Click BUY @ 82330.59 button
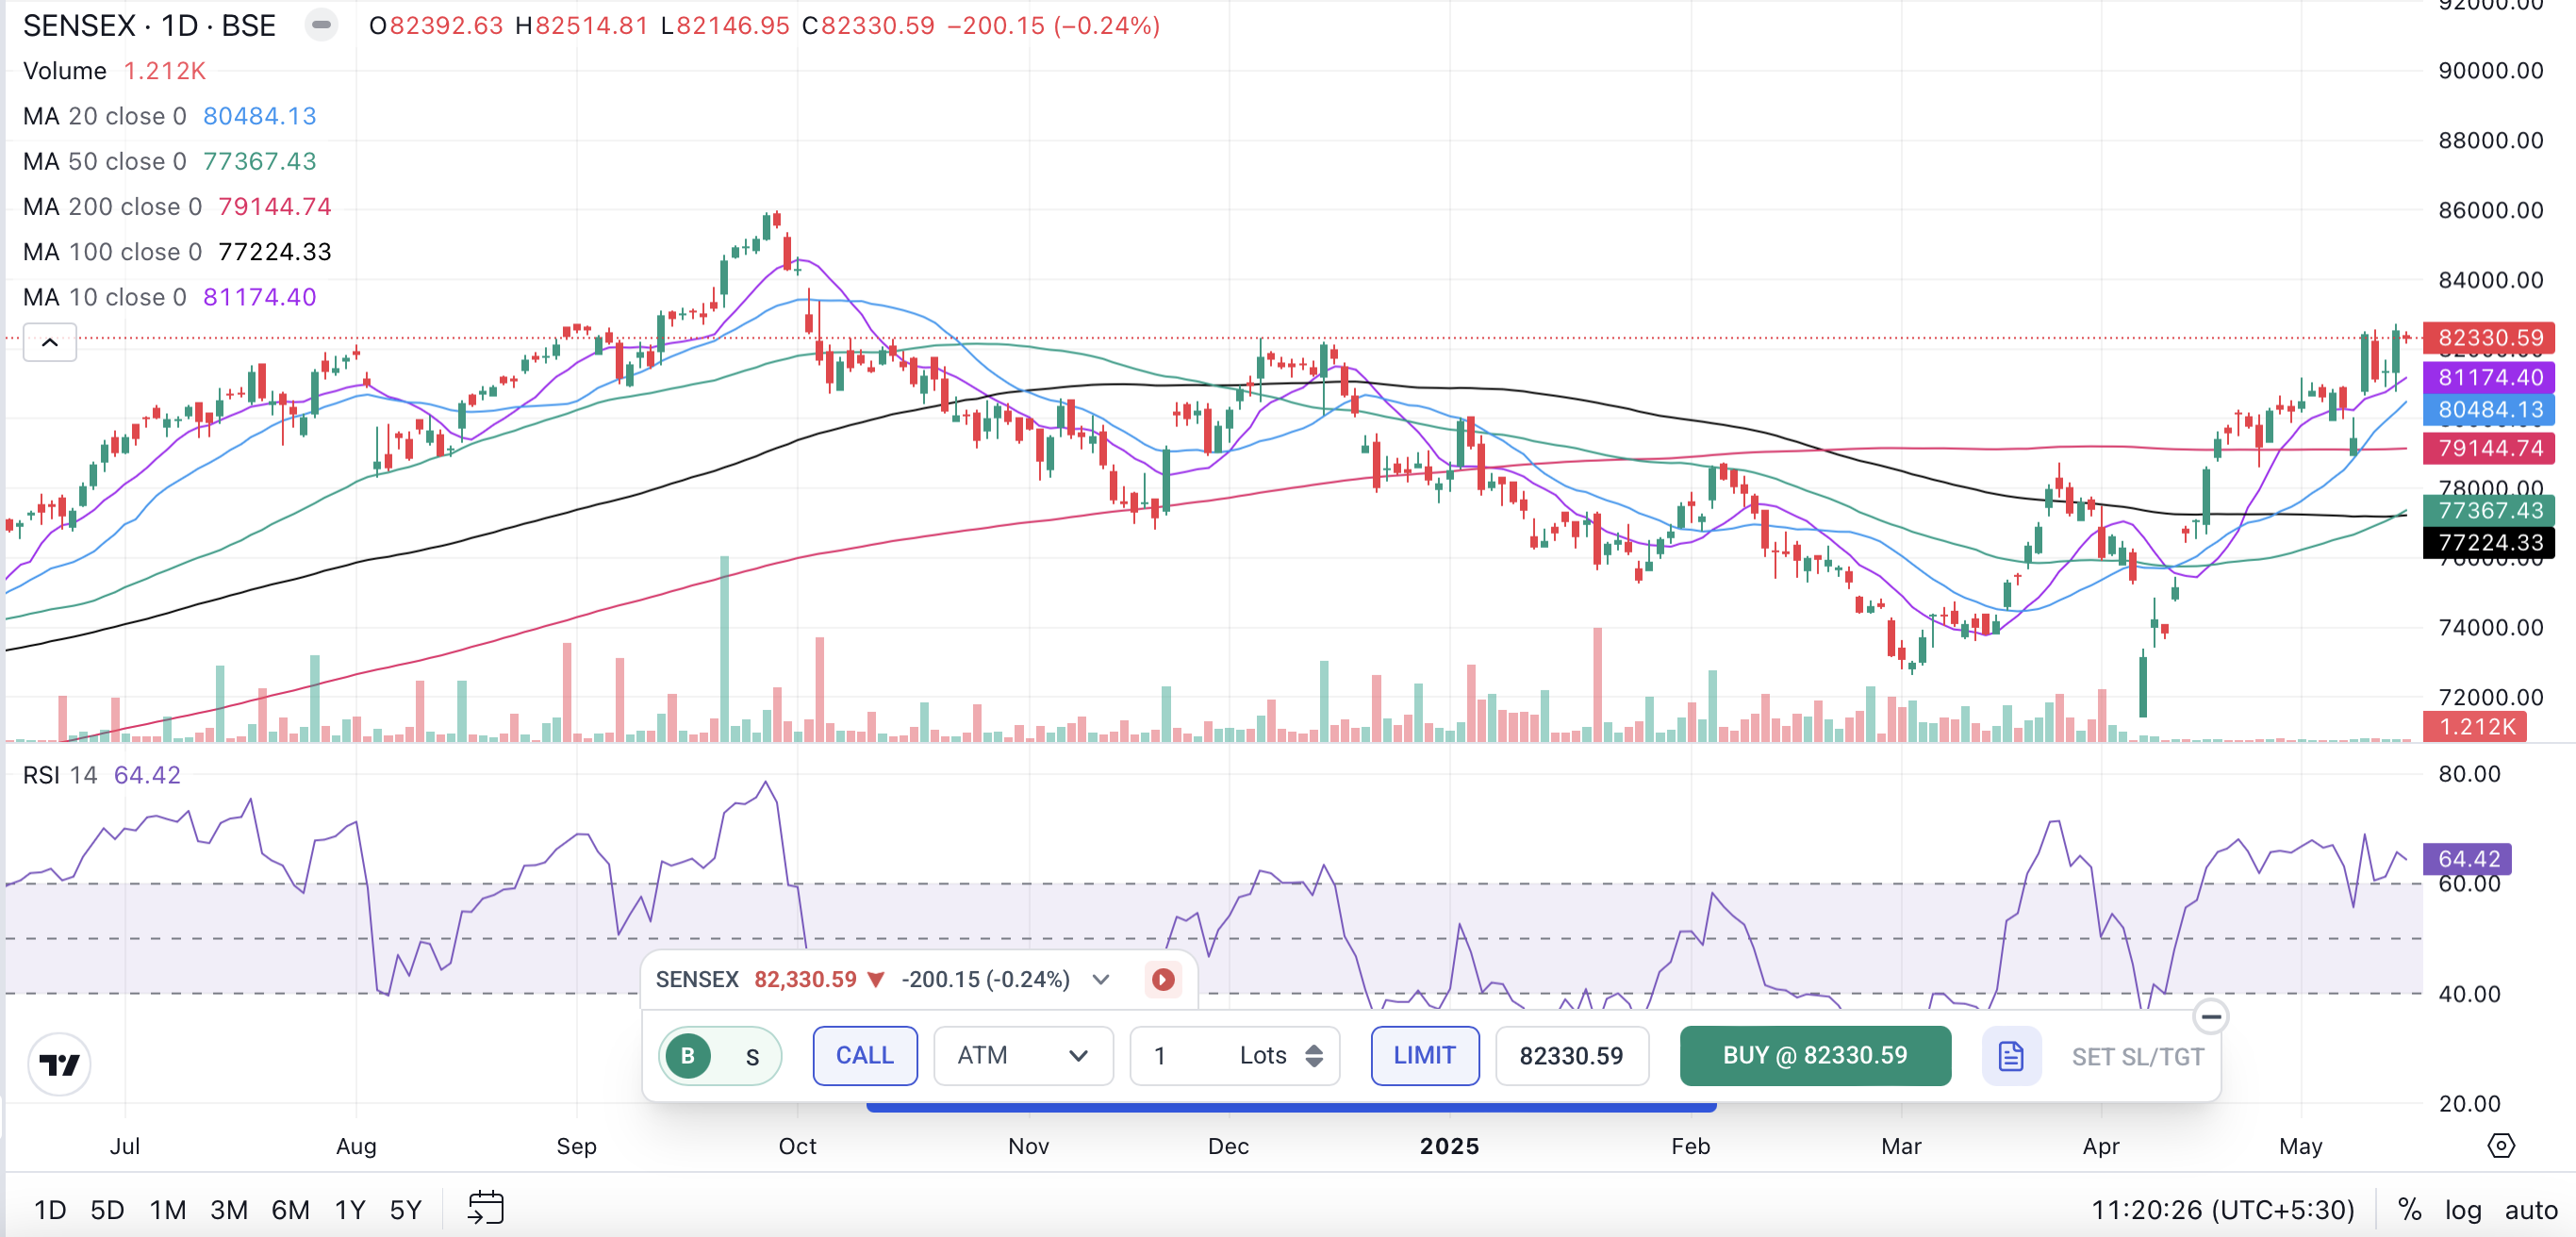The height and width of the screenshot is (1237, 2576). click(1814, 1056)
